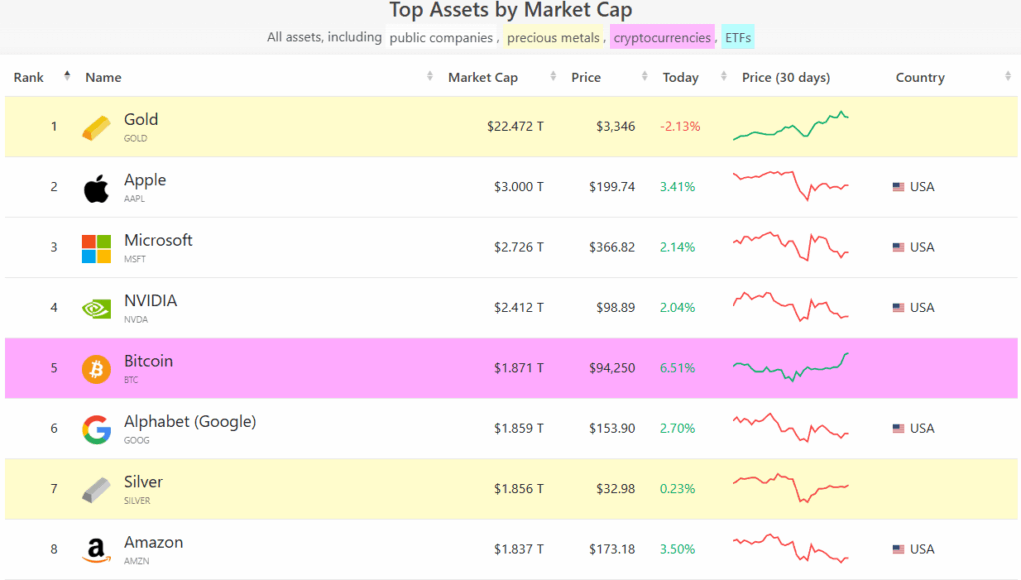Viewport: 1021px width, 580px height.
Task: Click Gold market cap $22.472 T
Action: click(515, 126)
